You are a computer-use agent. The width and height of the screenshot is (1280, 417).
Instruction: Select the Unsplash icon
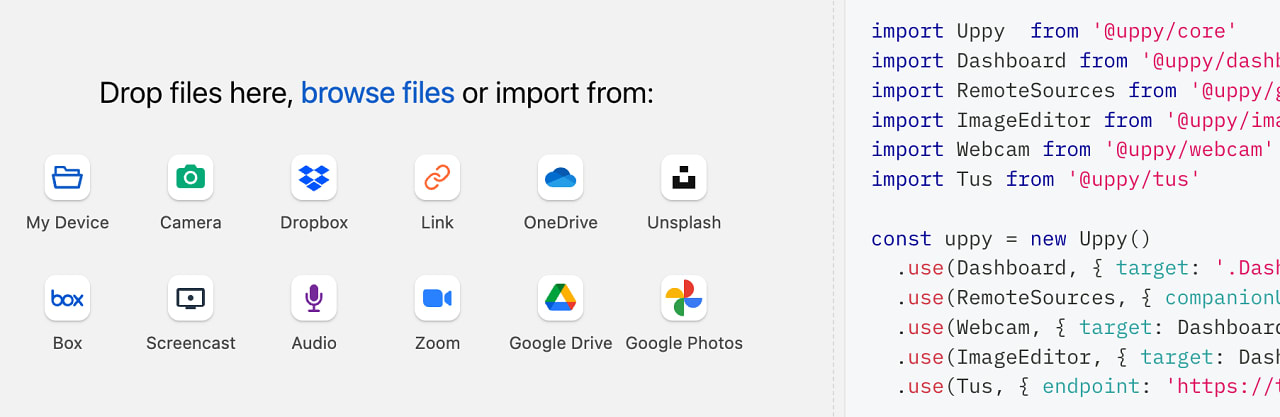[x=684, y=178]
